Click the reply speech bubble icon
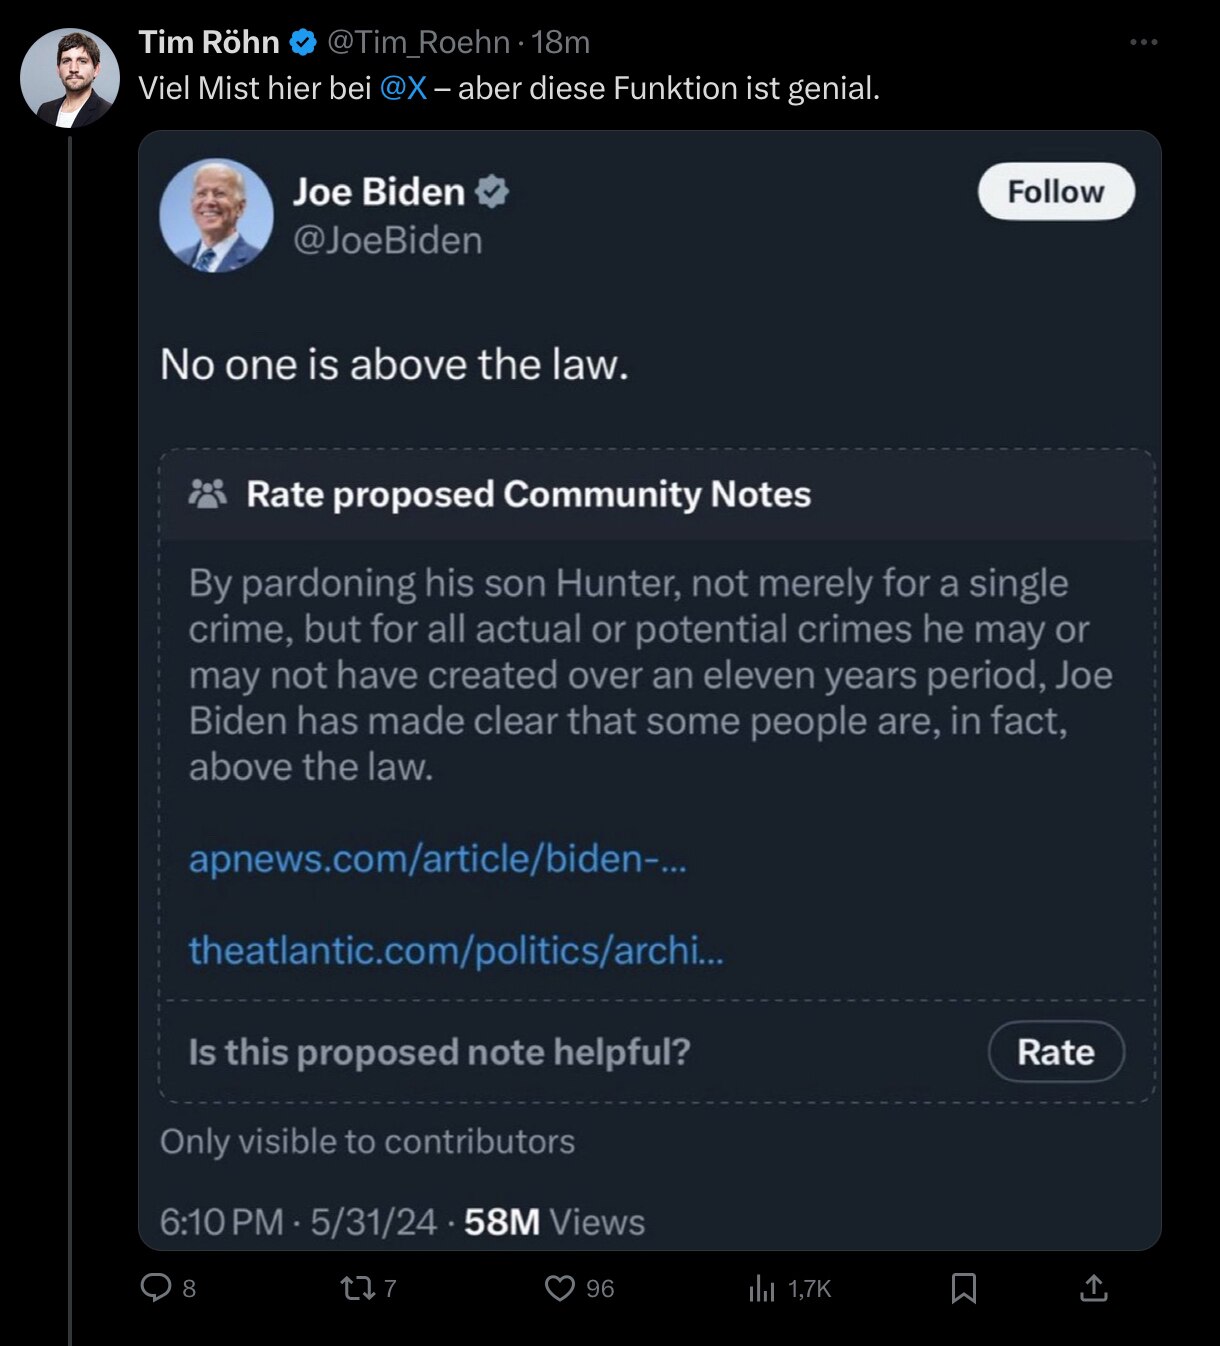Image resolution: width=1220 pixels, height=1346 pixels. pos(156,1287)
